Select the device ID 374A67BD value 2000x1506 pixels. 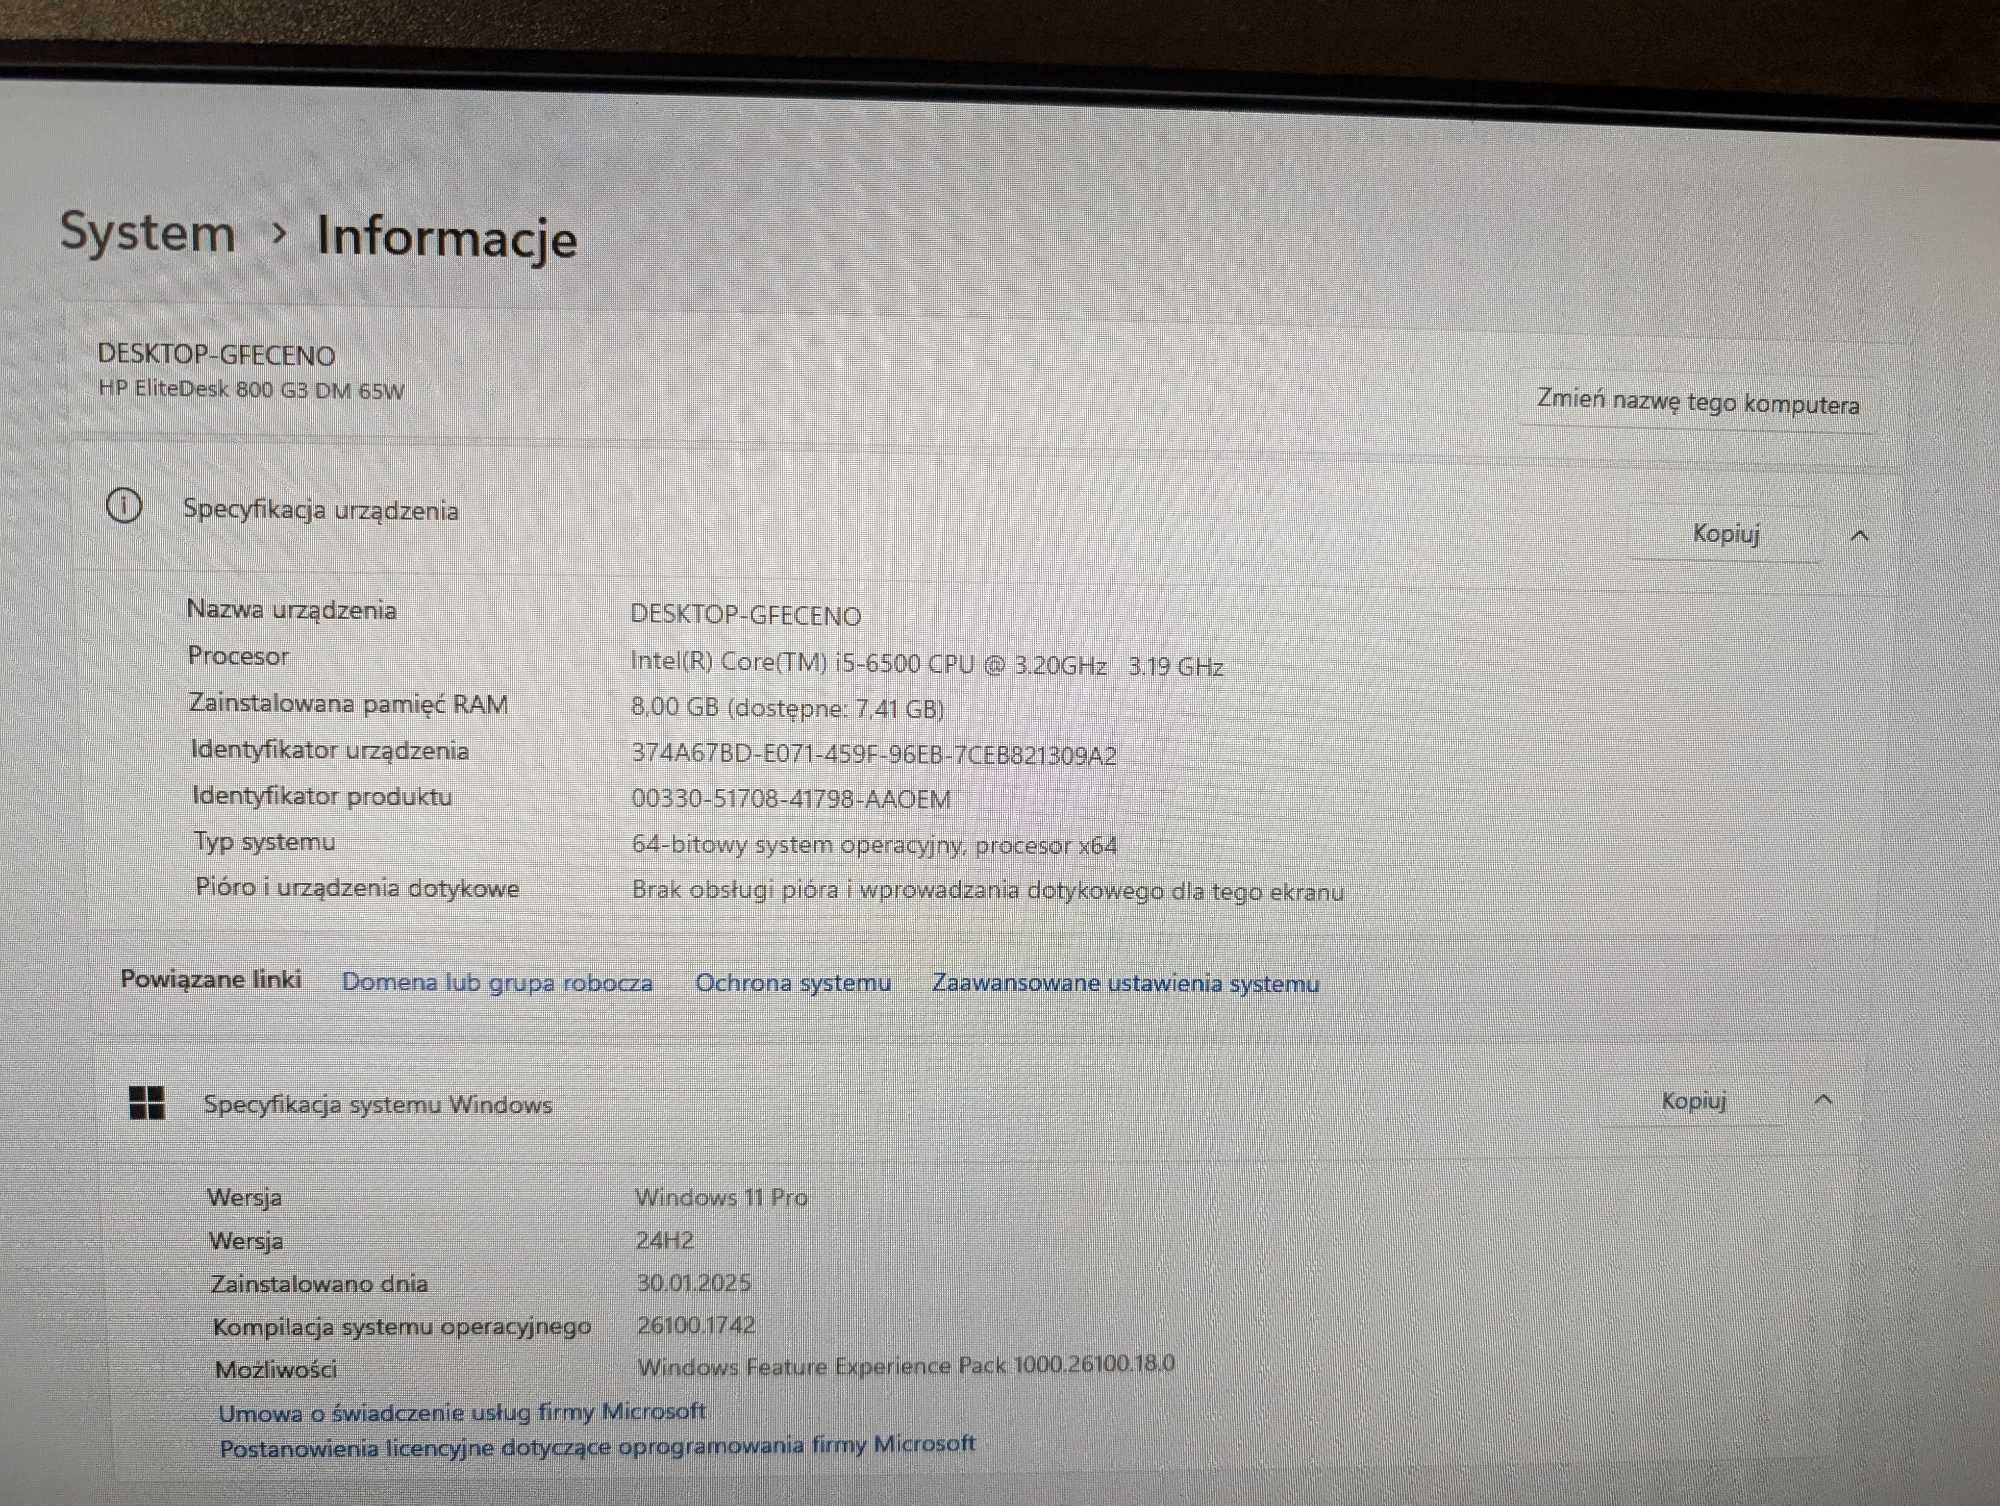tap(873, 754)
